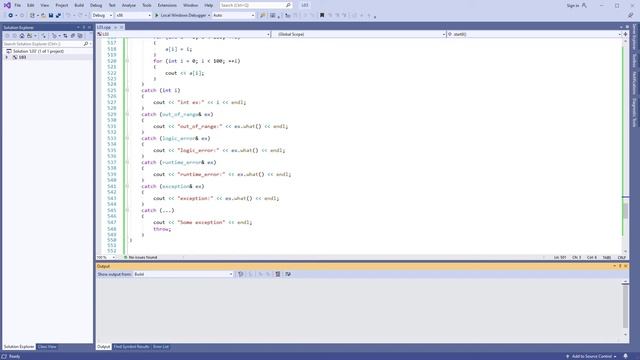Click Sync with Active Document icon
Viewport: 640px width, 360px height.
(x=65, y=36)
